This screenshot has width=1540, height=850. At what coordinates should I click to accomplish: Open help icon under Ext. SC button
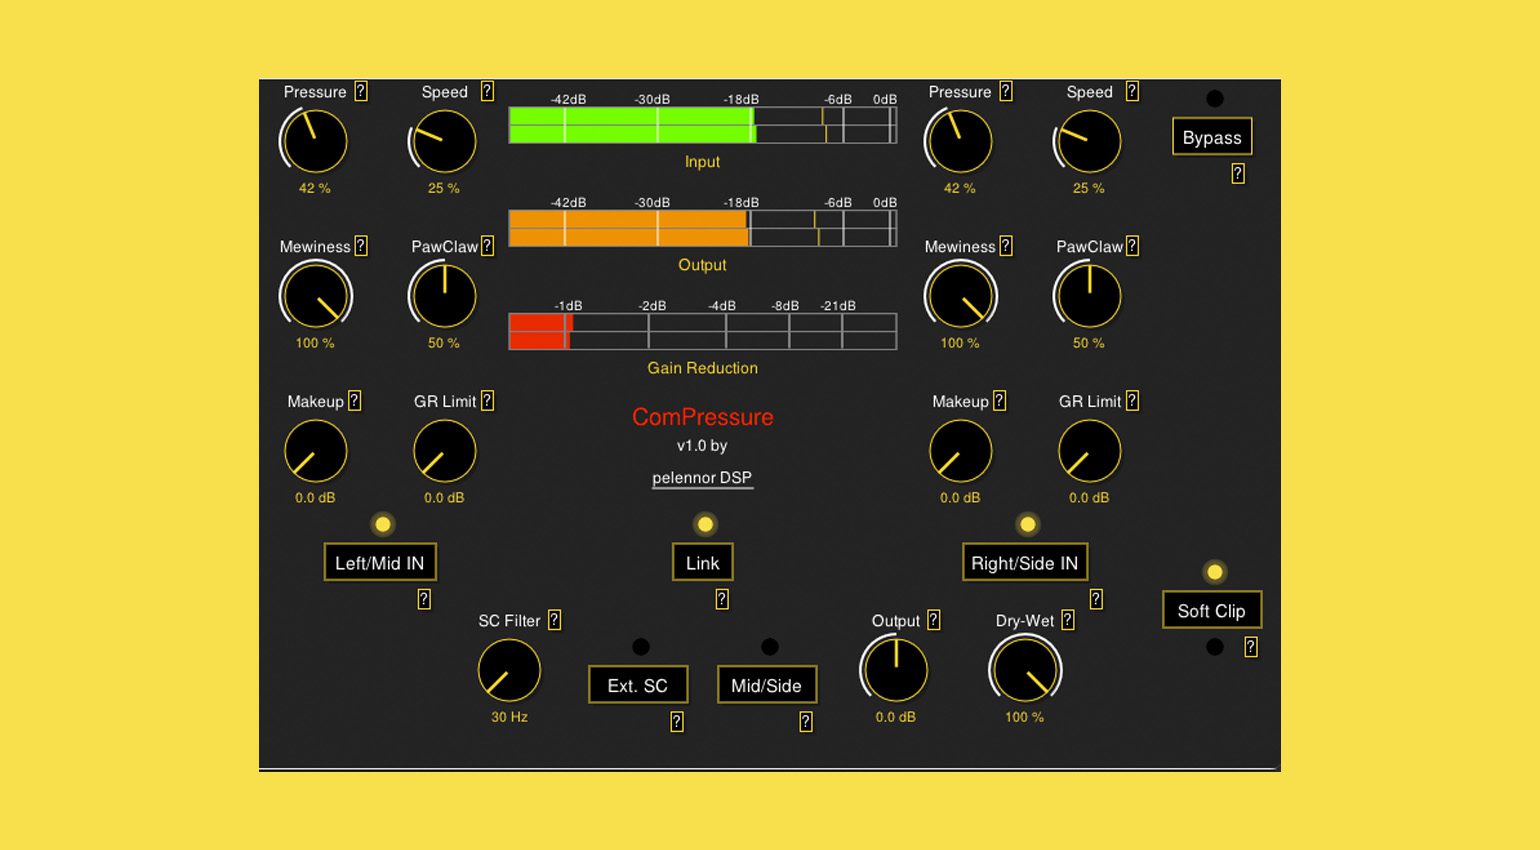click(677, 722)
